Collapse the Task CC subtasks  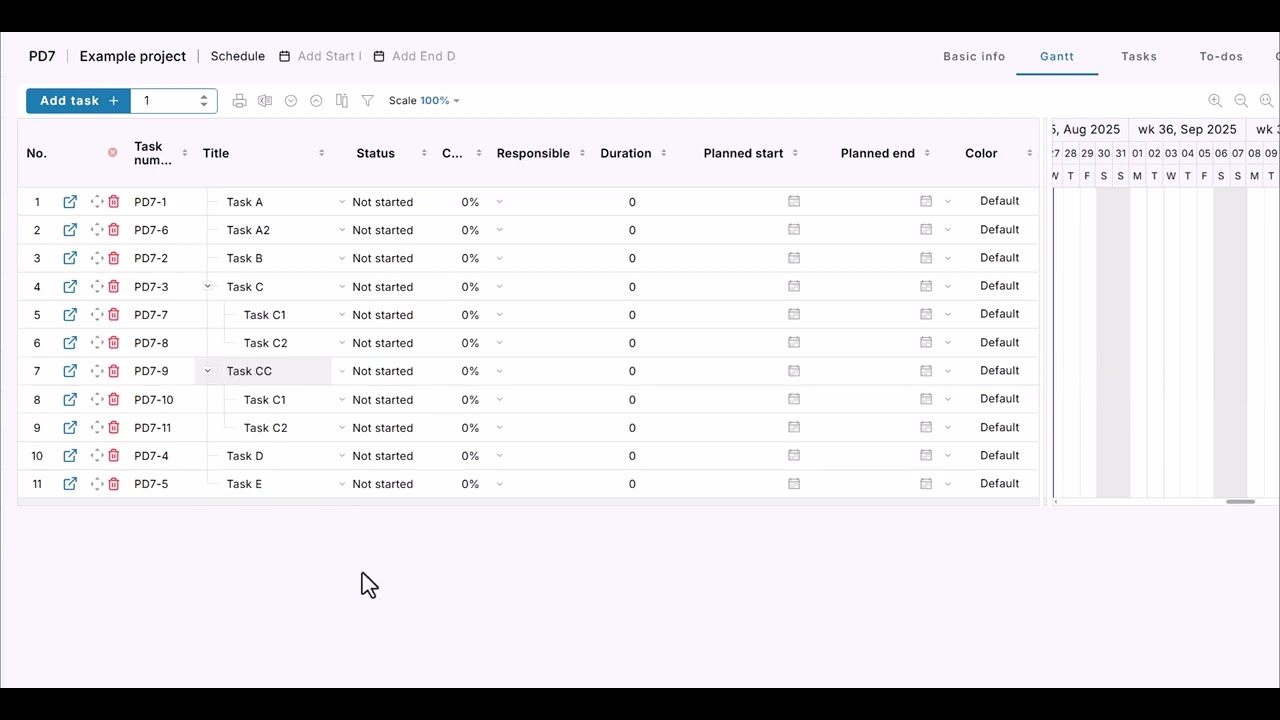point(208,371)
